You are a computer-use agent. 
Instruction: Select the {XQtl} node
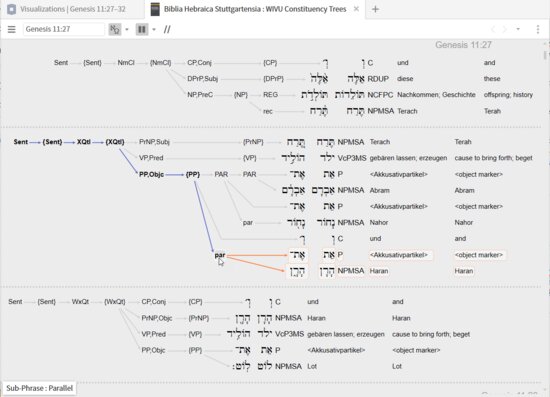pos(115,142)
